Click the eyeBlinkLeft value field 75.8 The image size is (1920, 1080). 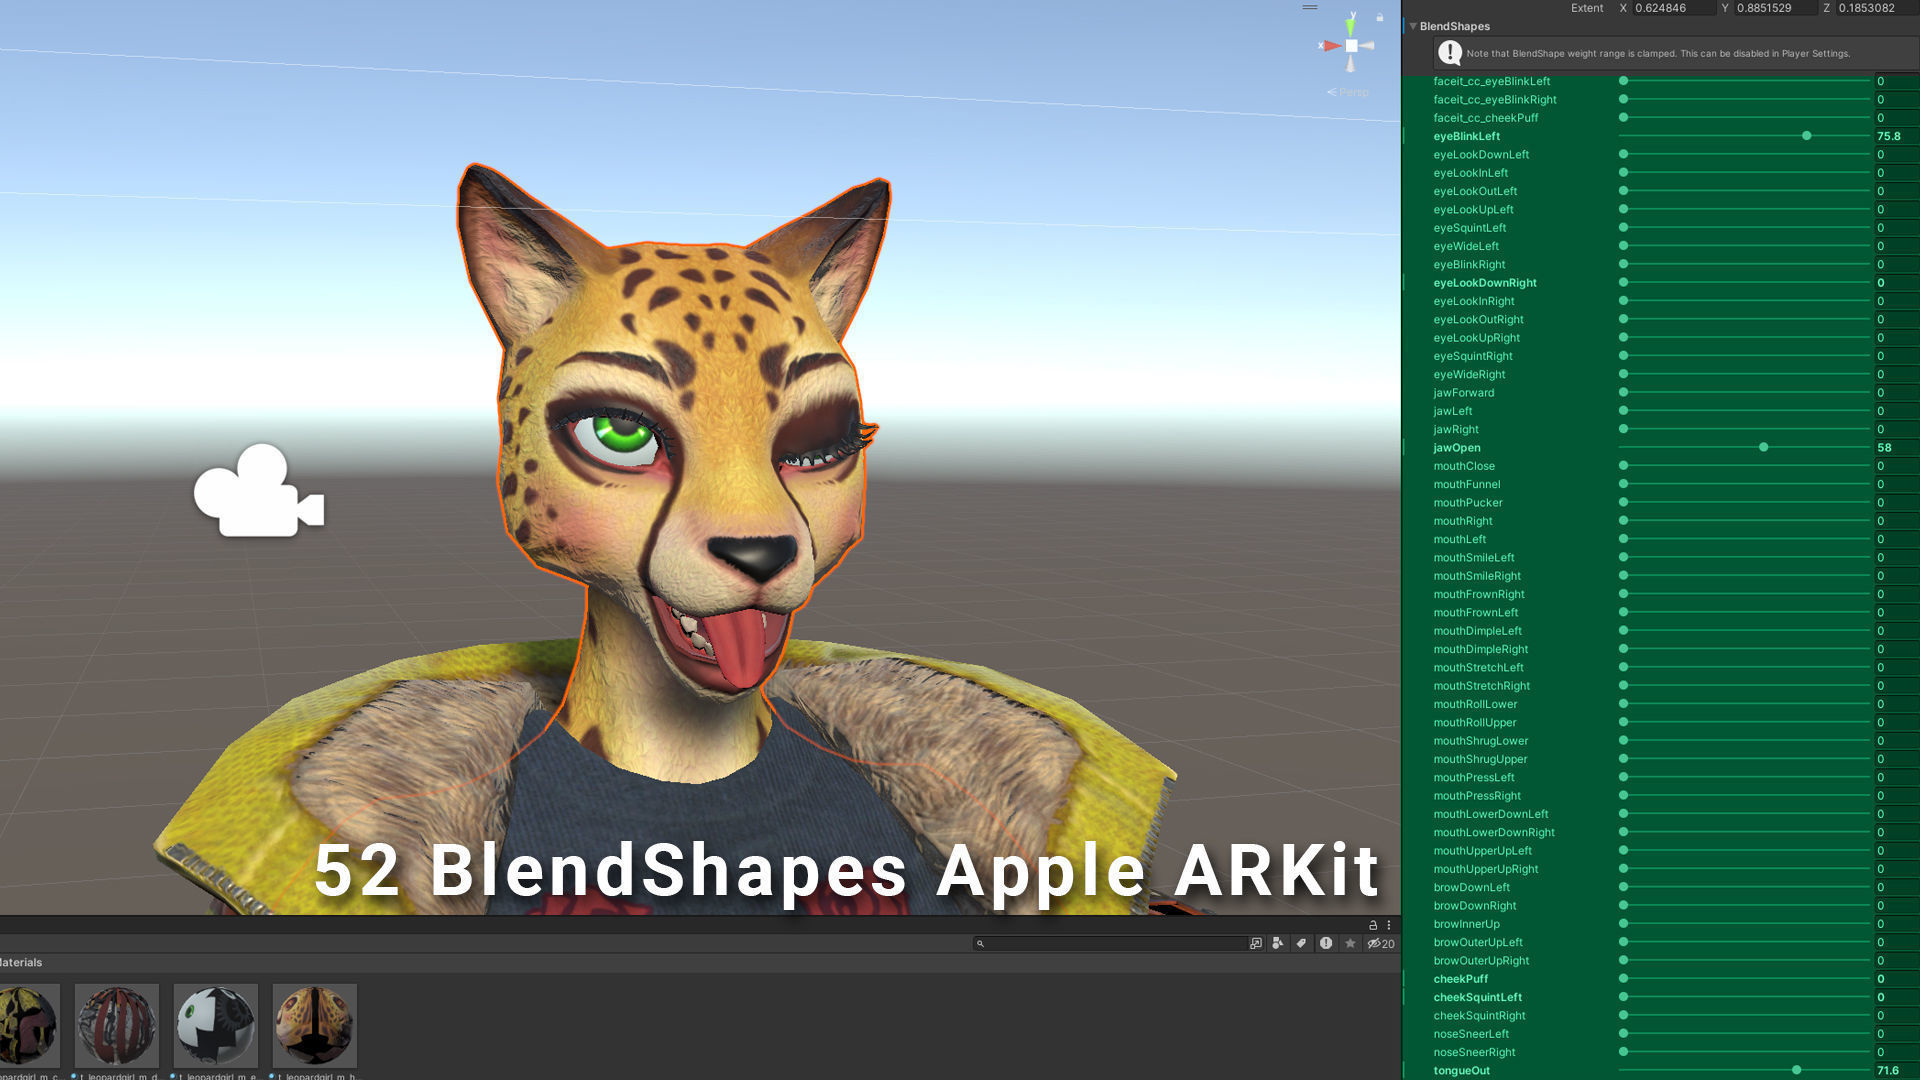pos(1896,136)
